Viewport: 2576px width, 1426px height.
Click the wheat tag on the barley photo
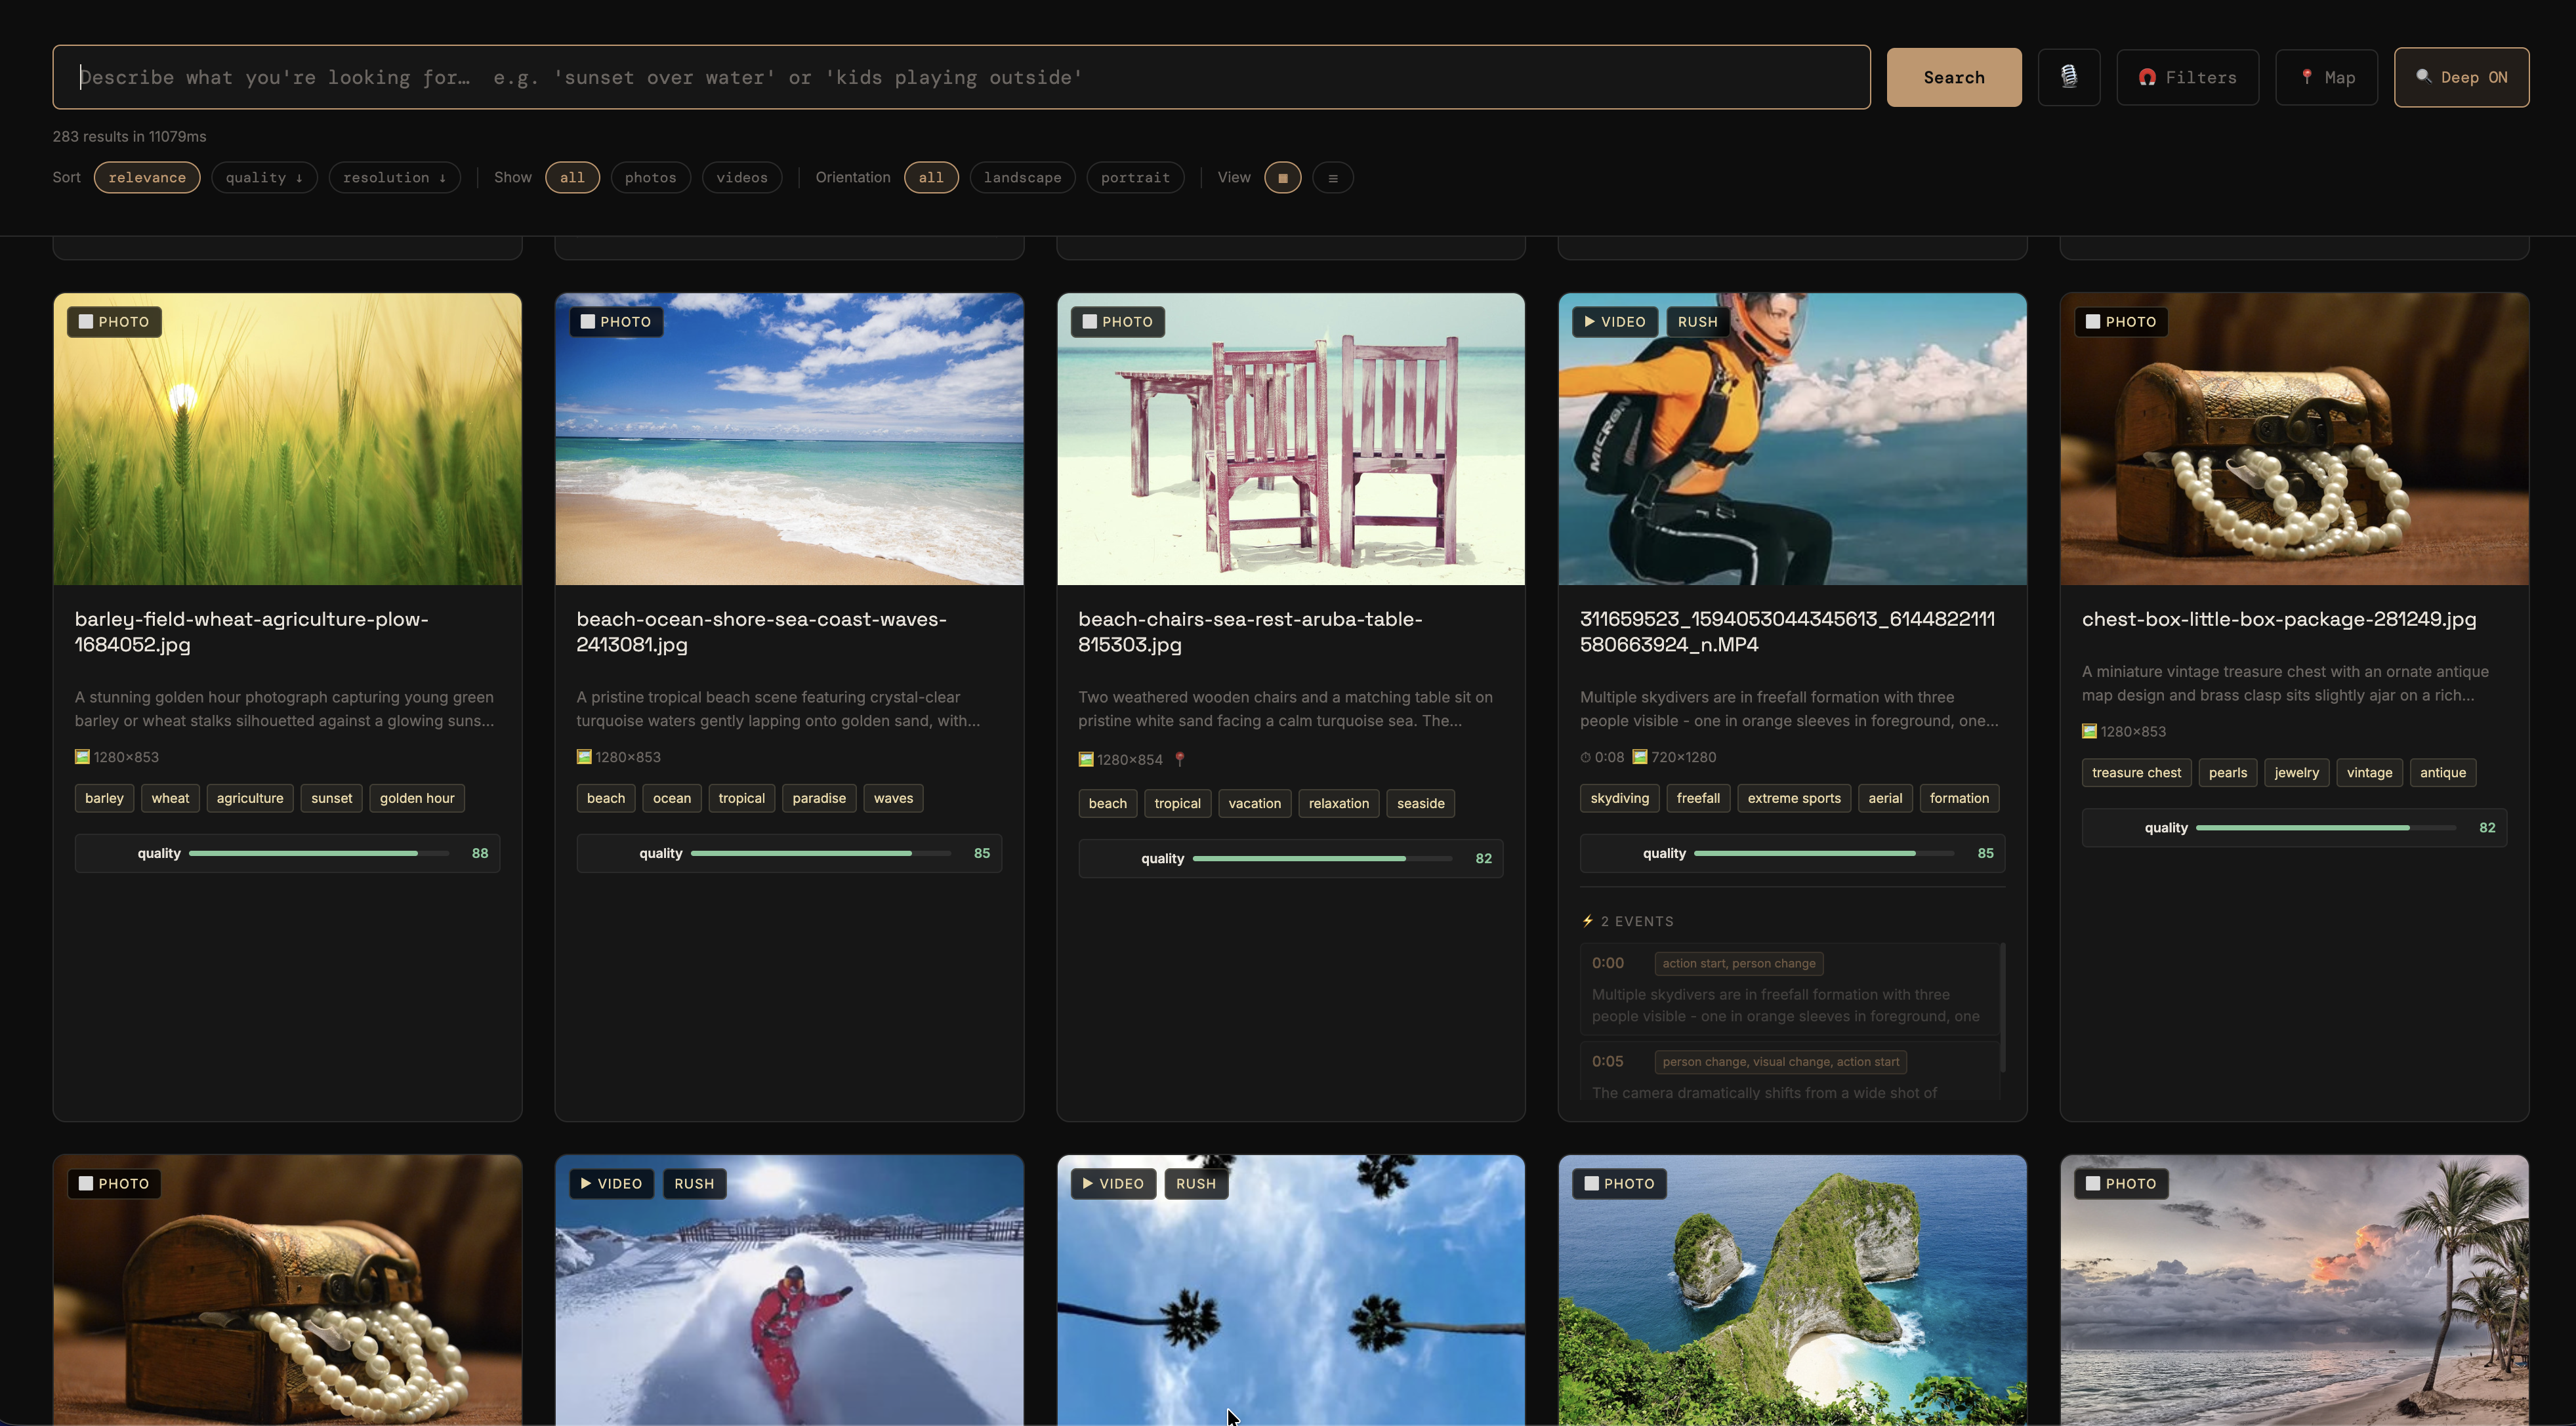tap(170, 798)
